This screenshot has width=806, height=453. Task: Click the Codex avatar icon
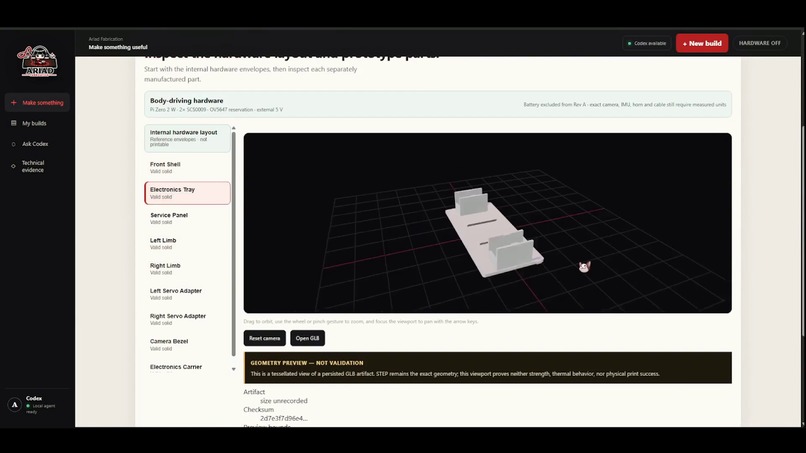pyautogui.click(x=14, y=405)
